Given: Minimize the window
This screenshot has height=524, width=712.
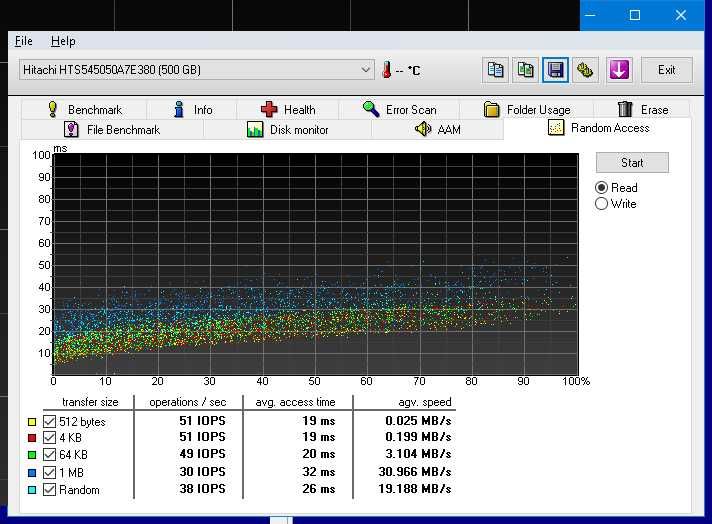Looking at the screenshot, I should 590,15.
